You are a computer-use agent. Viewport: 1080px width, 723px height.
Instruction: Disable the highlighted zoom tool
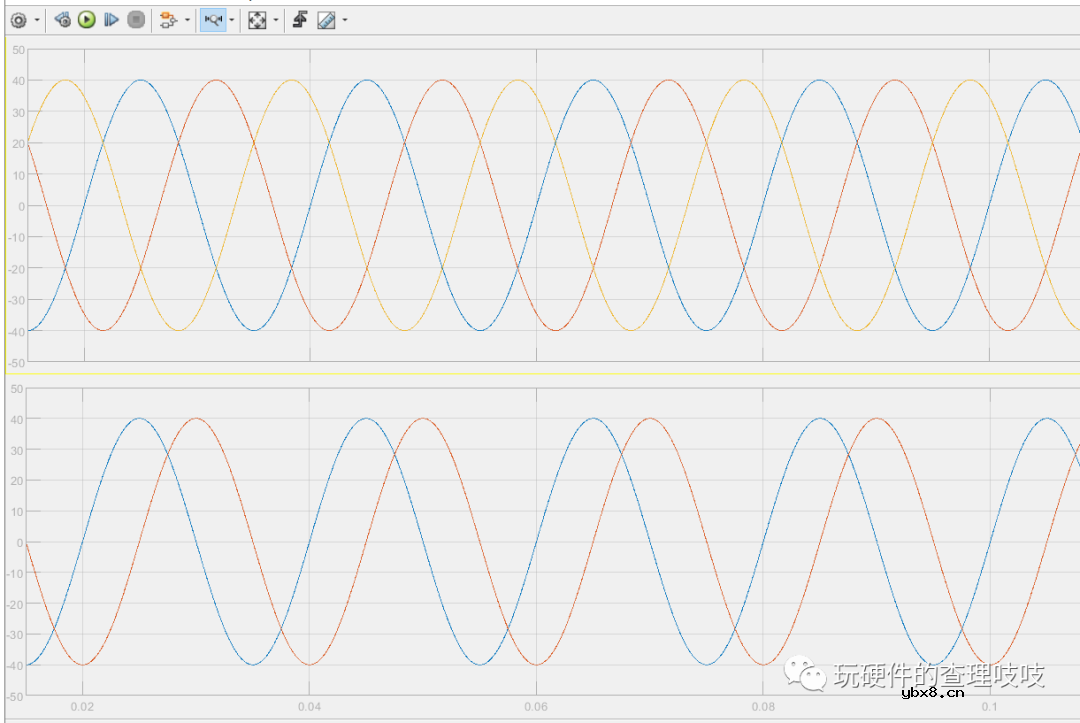(x=212, y=18)
